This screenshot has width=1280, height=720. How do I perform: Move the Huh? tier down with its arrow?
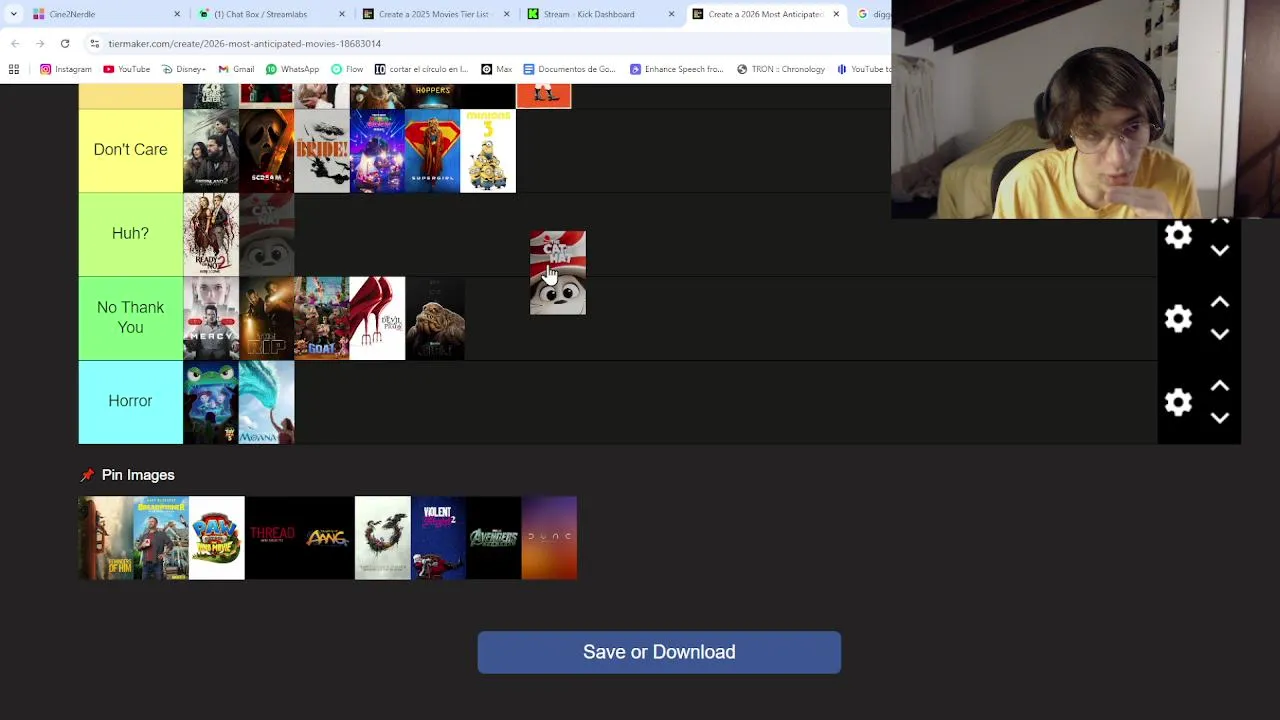pyautogui.click(x=1220, y=251)
